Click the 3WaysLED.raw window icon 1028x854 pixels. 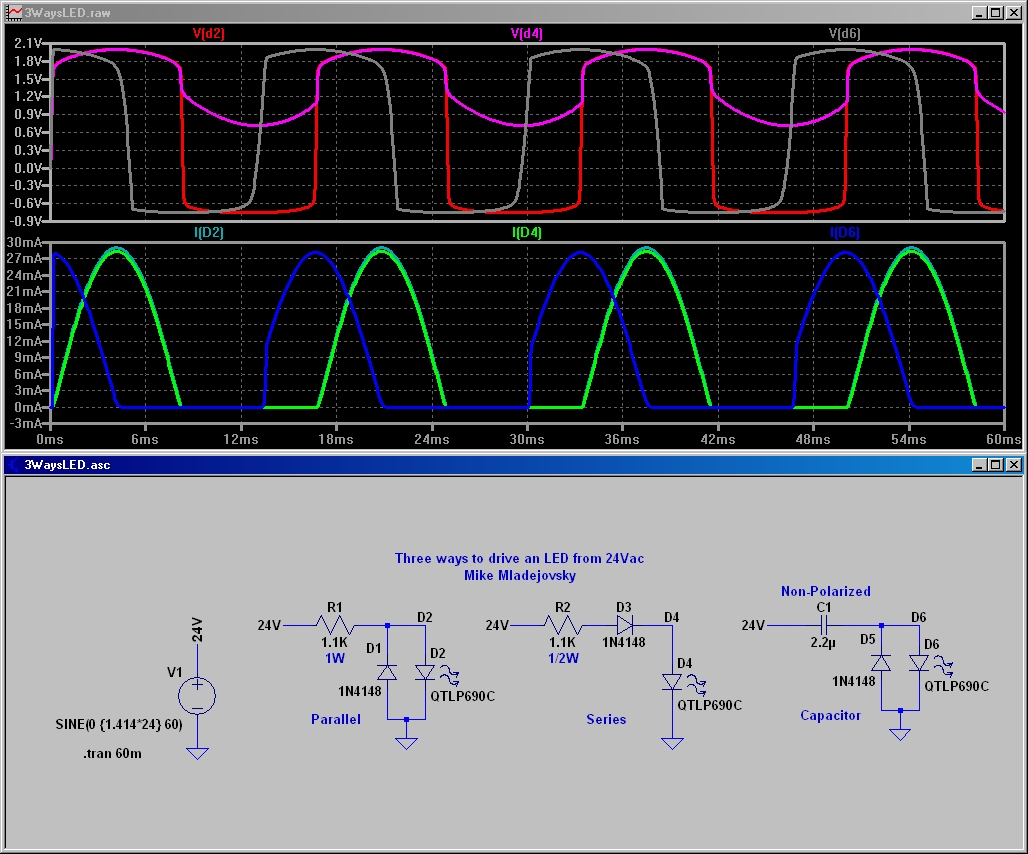point(14,12)
